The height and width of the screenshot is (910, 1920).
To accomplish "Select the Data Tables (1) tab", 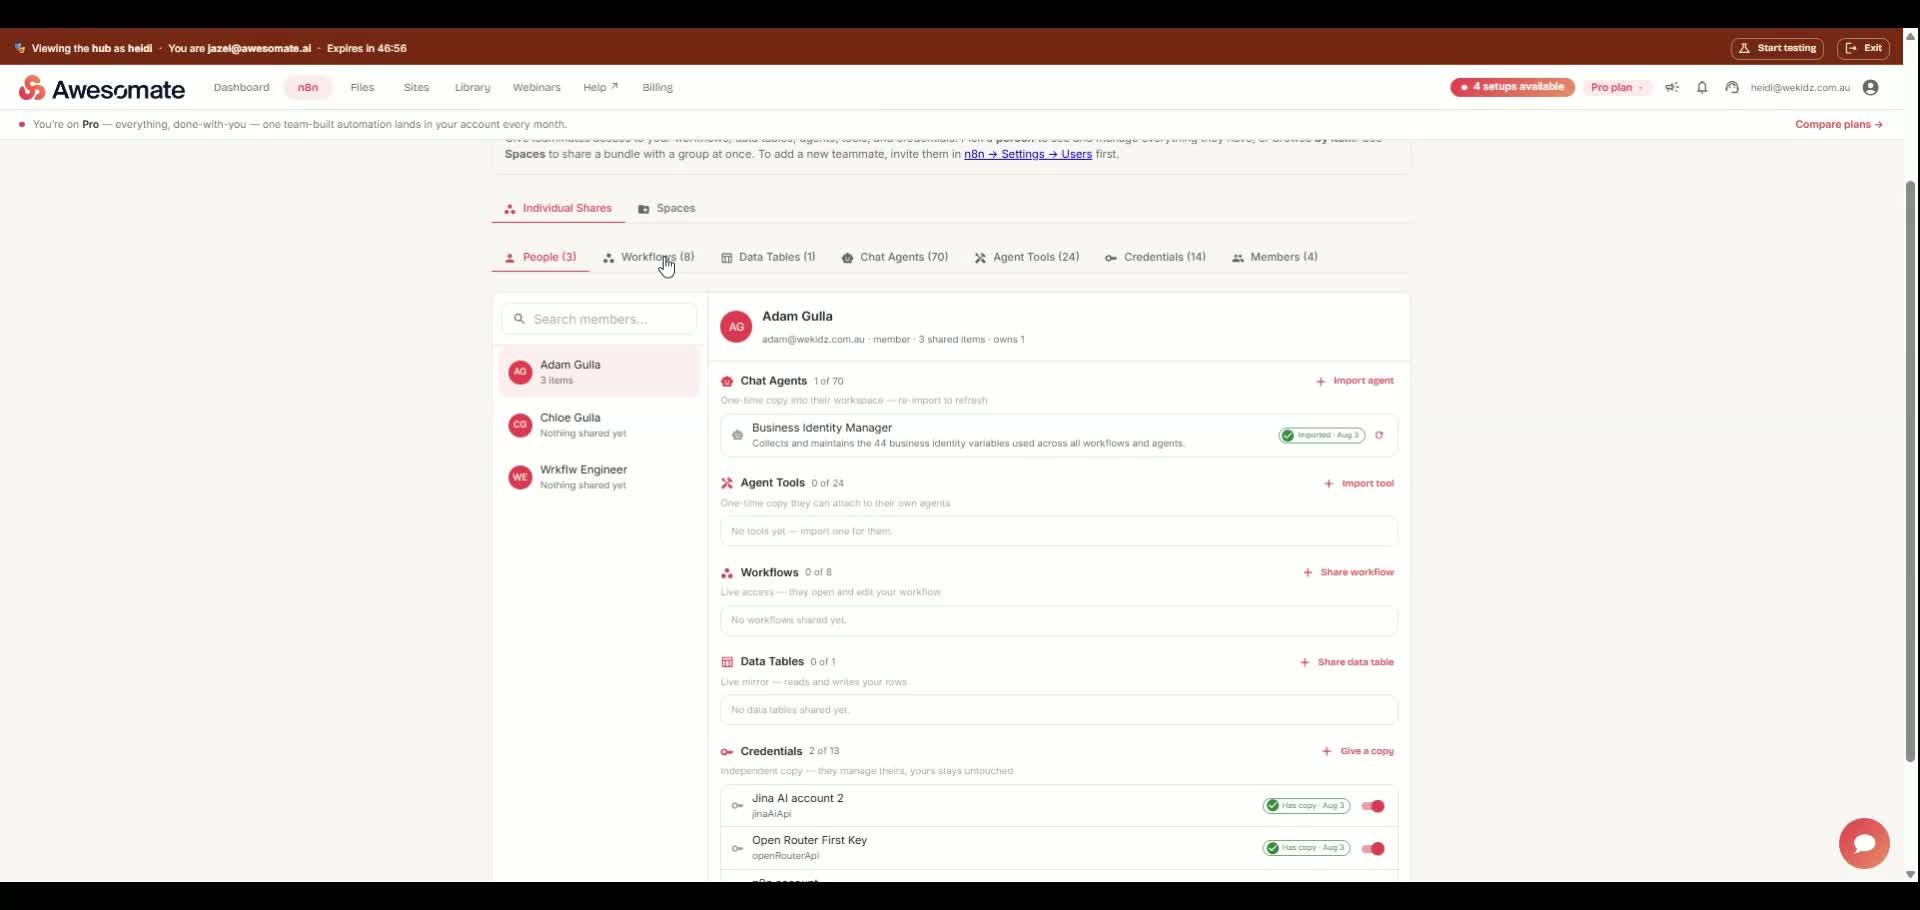I will point(768,258).
